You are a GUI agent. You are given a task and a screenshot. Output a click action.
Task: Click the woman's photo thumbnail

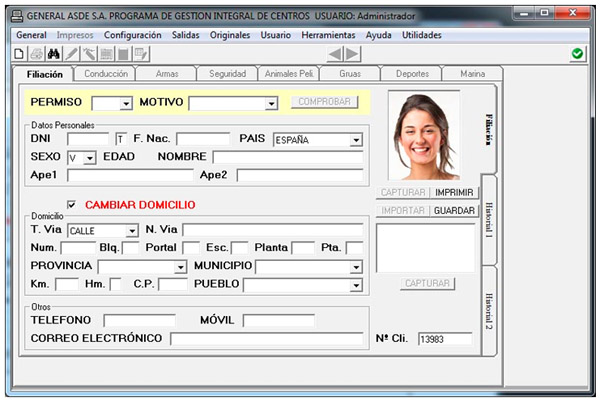coord(422,136)
